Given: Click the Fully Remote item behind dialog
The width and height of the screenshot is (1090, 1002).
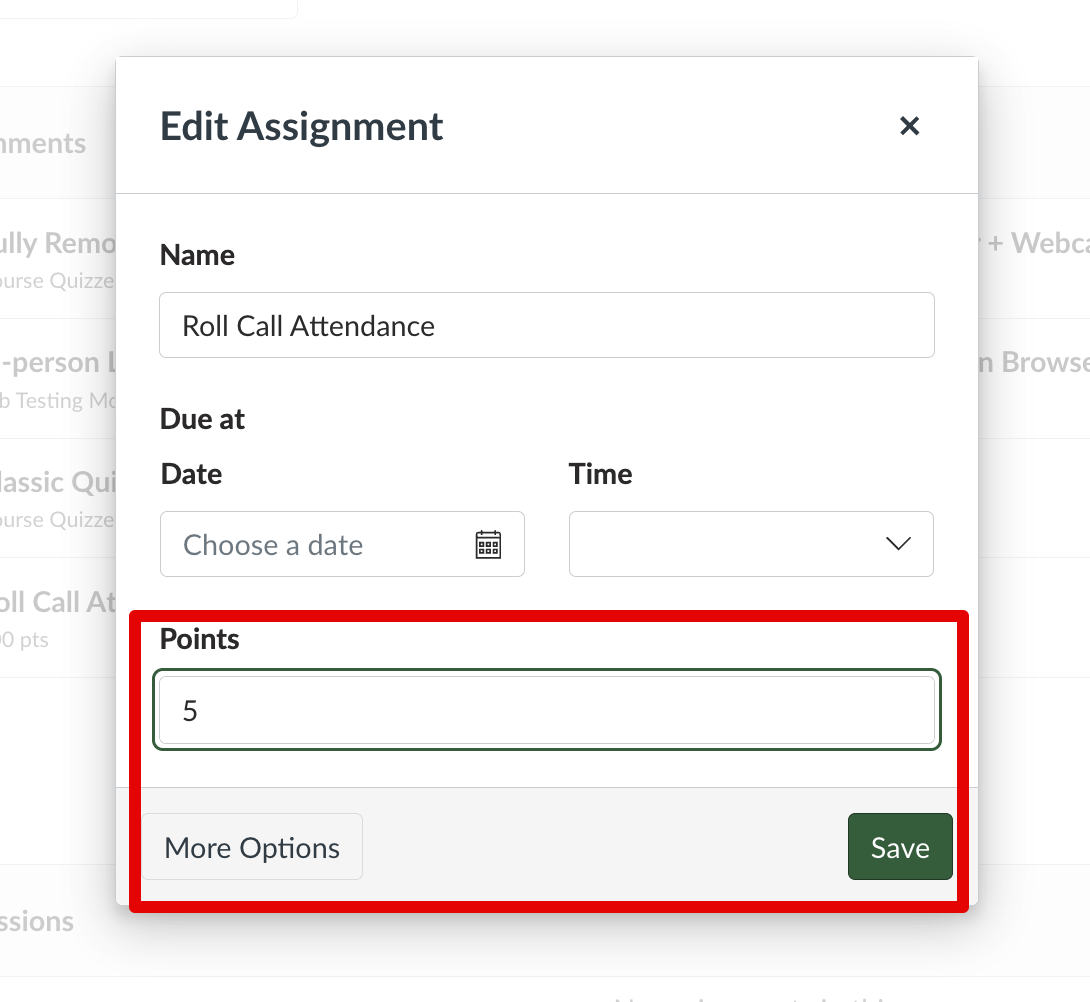Looking at the screenshot, I should point(58,243).
